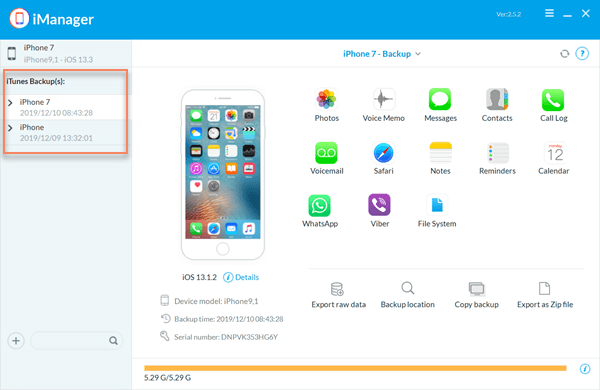Click the Copy backup icon
The image size is (600, 390).
[476, 289]
